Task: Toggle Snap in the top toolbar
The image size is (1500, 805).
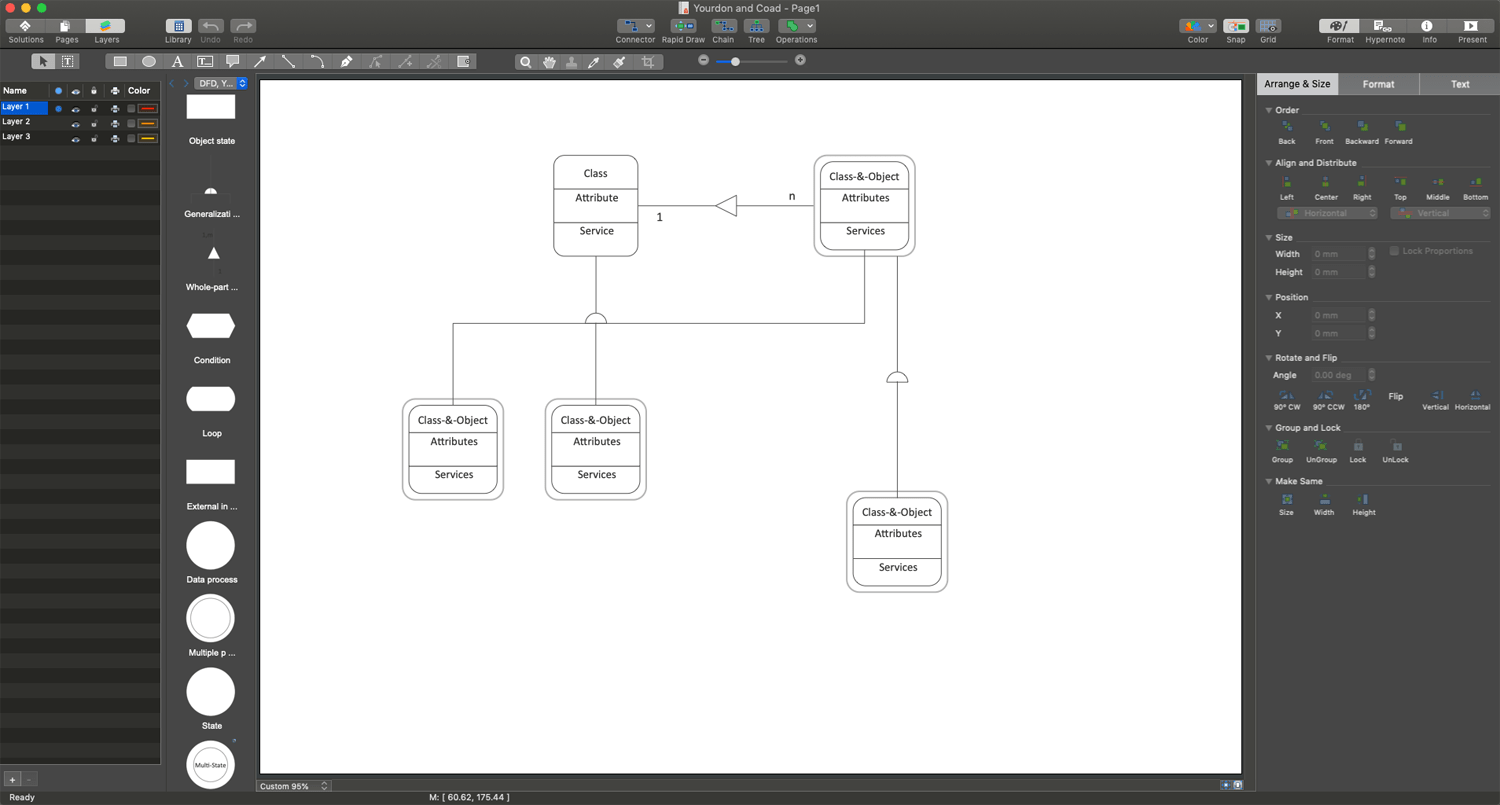Action: [x=1236, y=27]
